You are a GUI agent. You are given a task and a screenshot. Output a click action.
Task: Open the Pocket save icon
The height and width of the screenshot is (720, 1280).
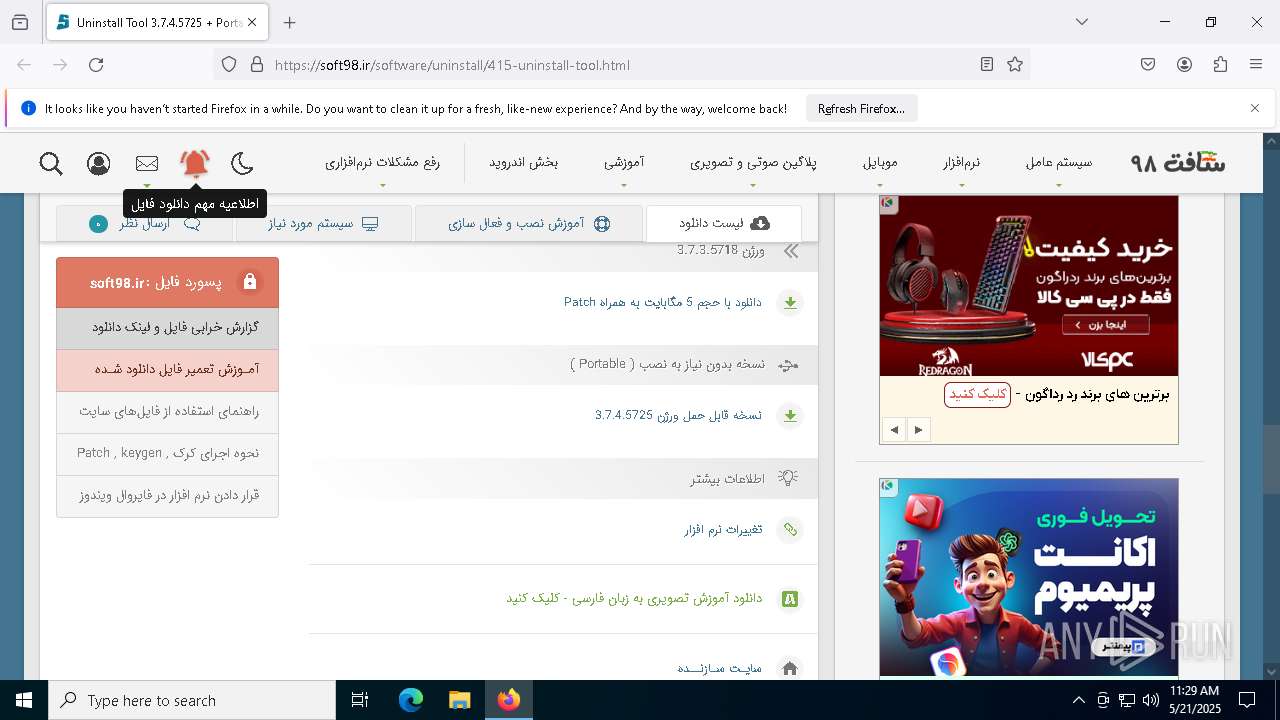click(x=1148, y=64)
